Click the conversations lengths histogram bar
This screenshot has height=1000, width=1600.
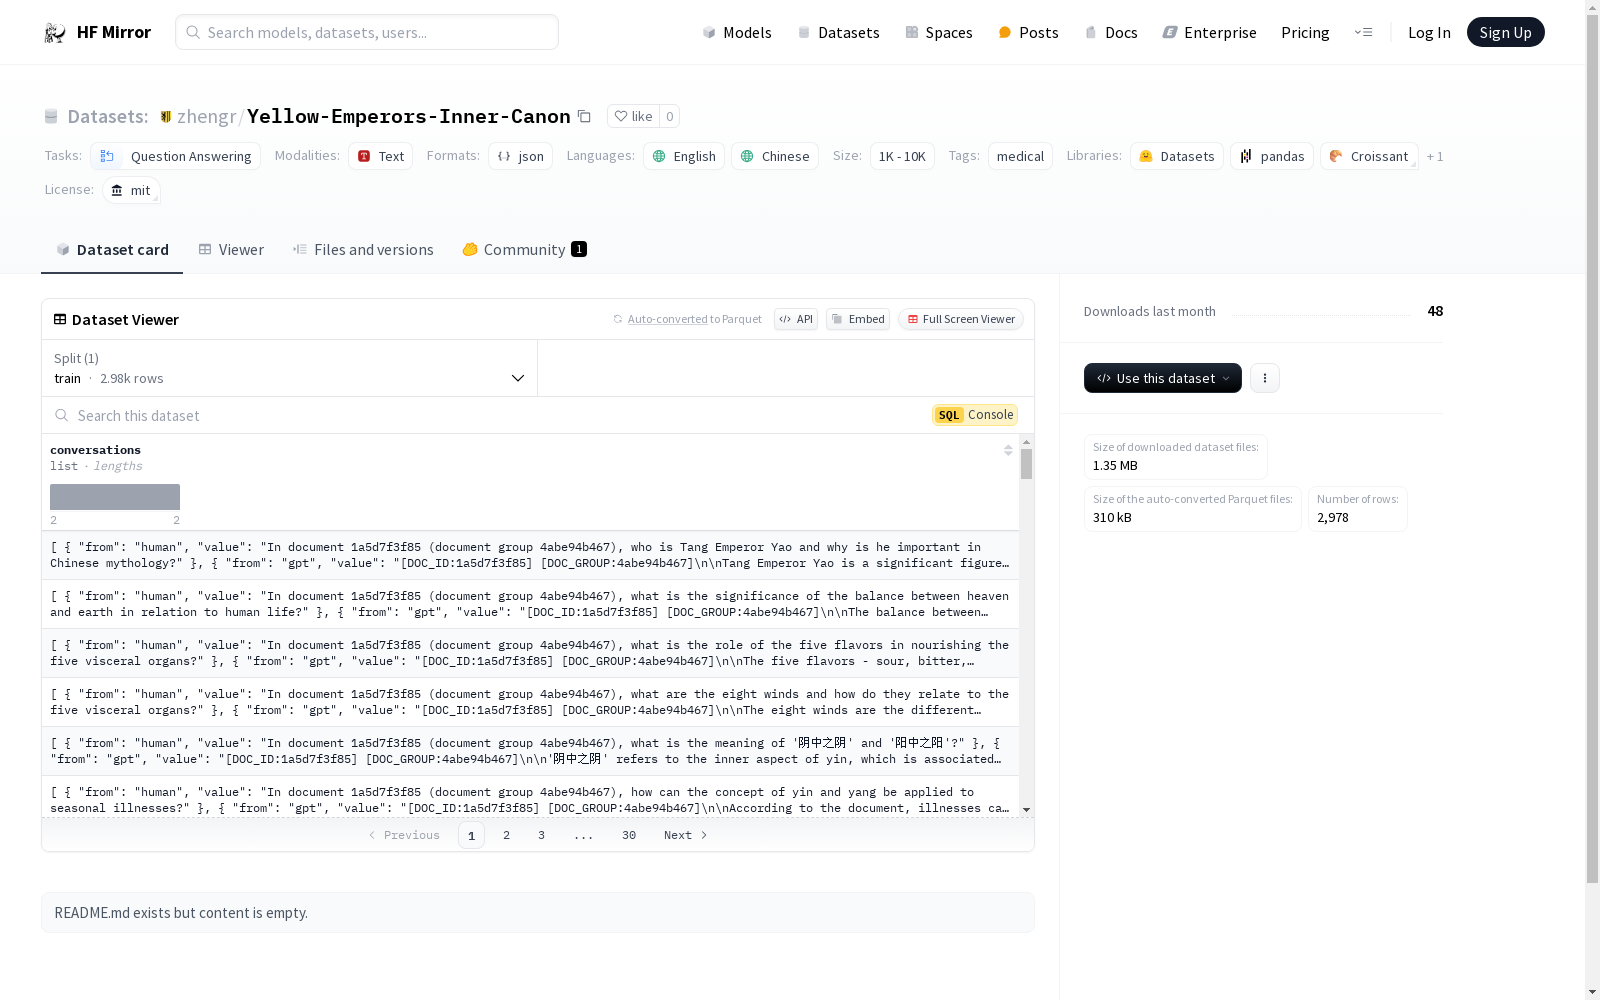[115, 497]
